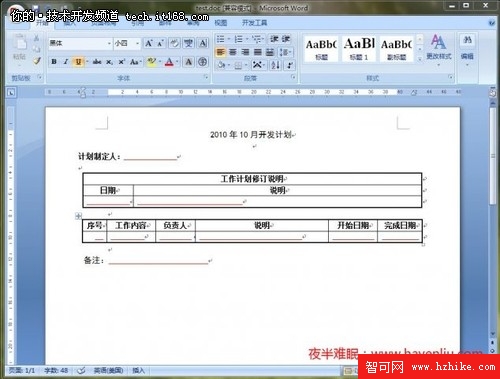500x379 pixels.
Task: Toggle Bold formatting button
Action: point(54,62)
